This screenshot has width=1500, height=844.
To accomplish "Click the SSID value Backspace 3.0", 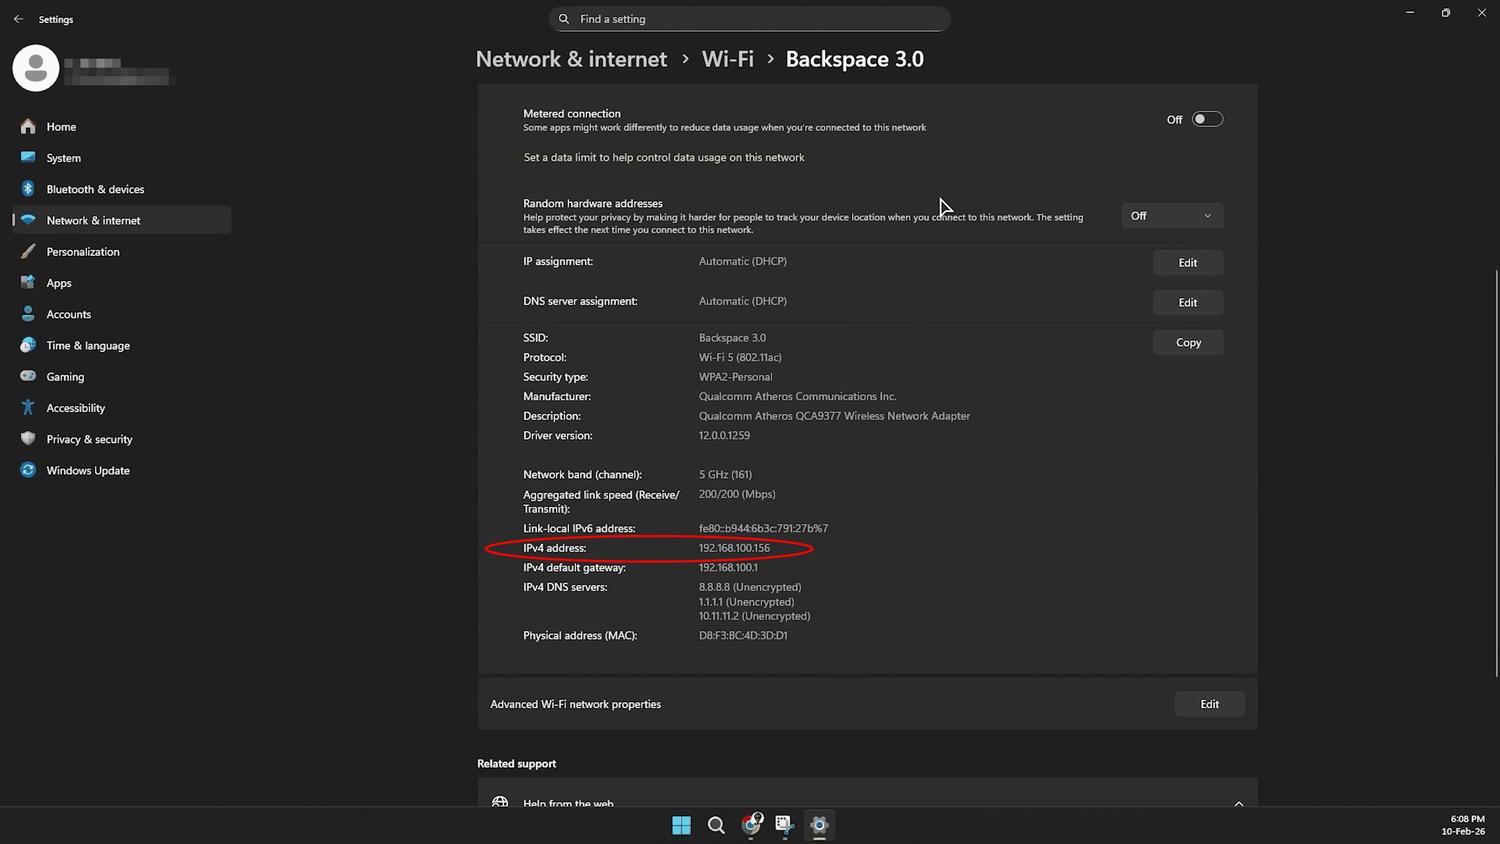I will pos(732,338).
